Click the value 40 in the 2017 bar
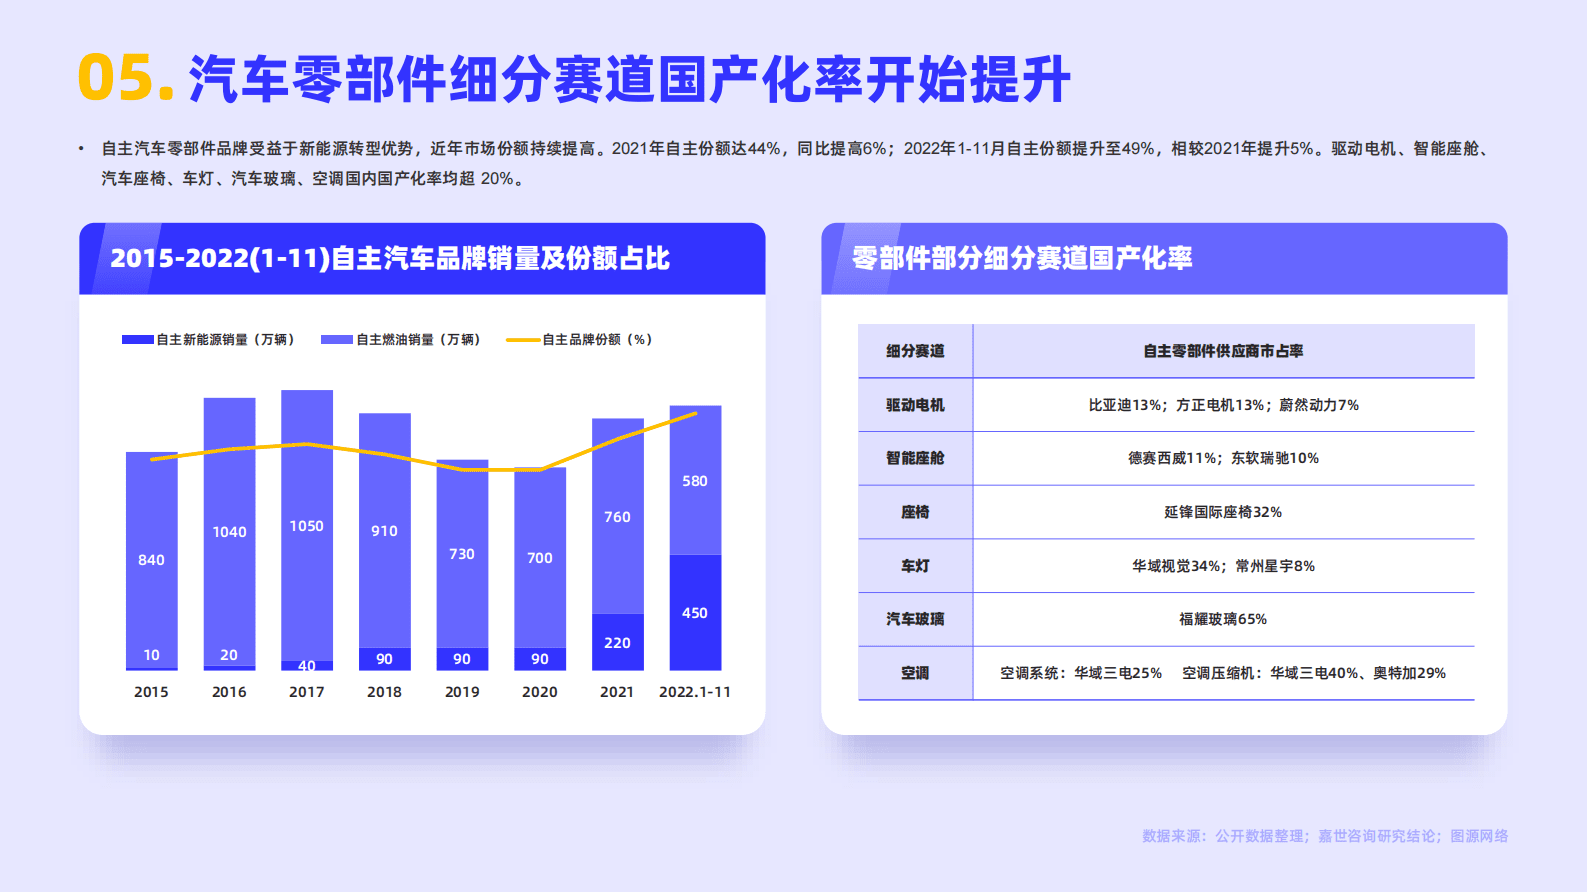Screen dimensions: 1587x892 pos(306,665)
